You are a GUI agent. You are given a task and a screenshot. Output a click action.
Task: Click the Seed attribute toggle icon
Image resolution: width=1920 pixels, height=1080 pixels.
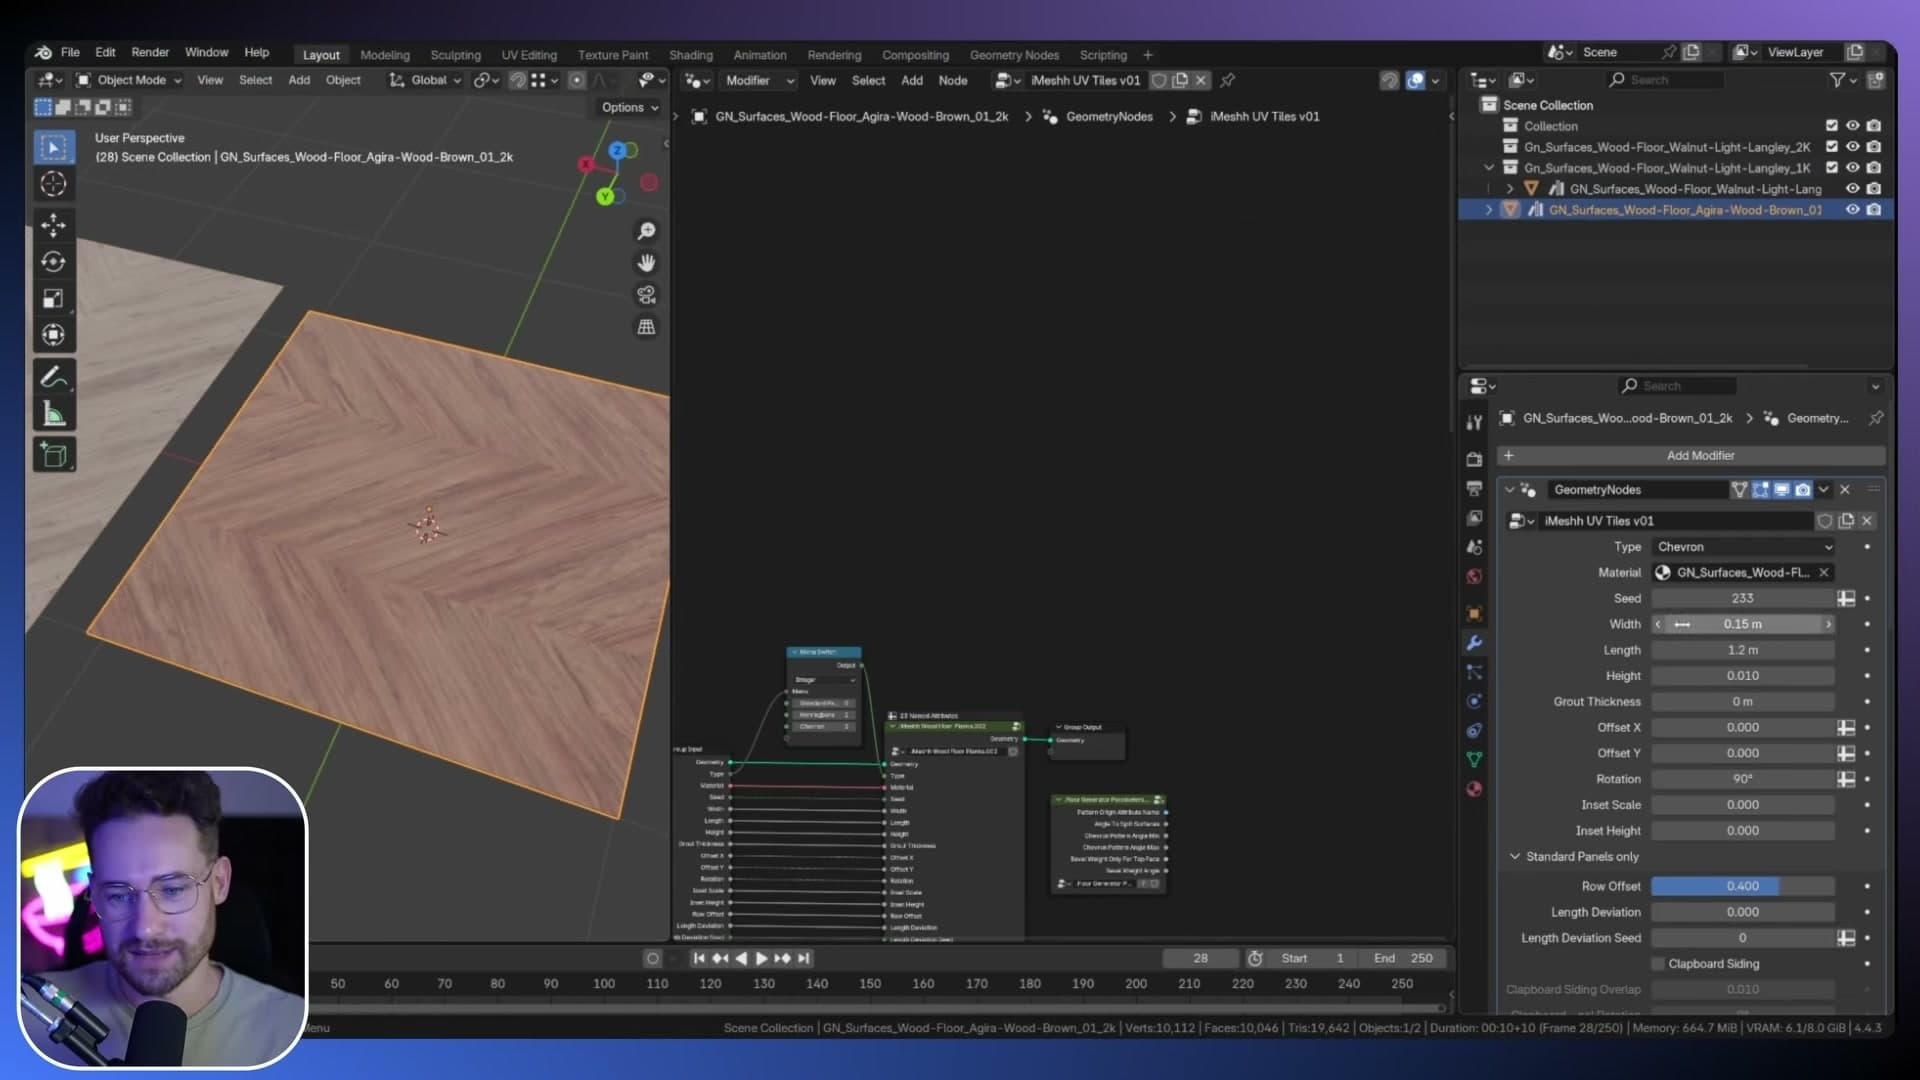[x=1846, y=598]
